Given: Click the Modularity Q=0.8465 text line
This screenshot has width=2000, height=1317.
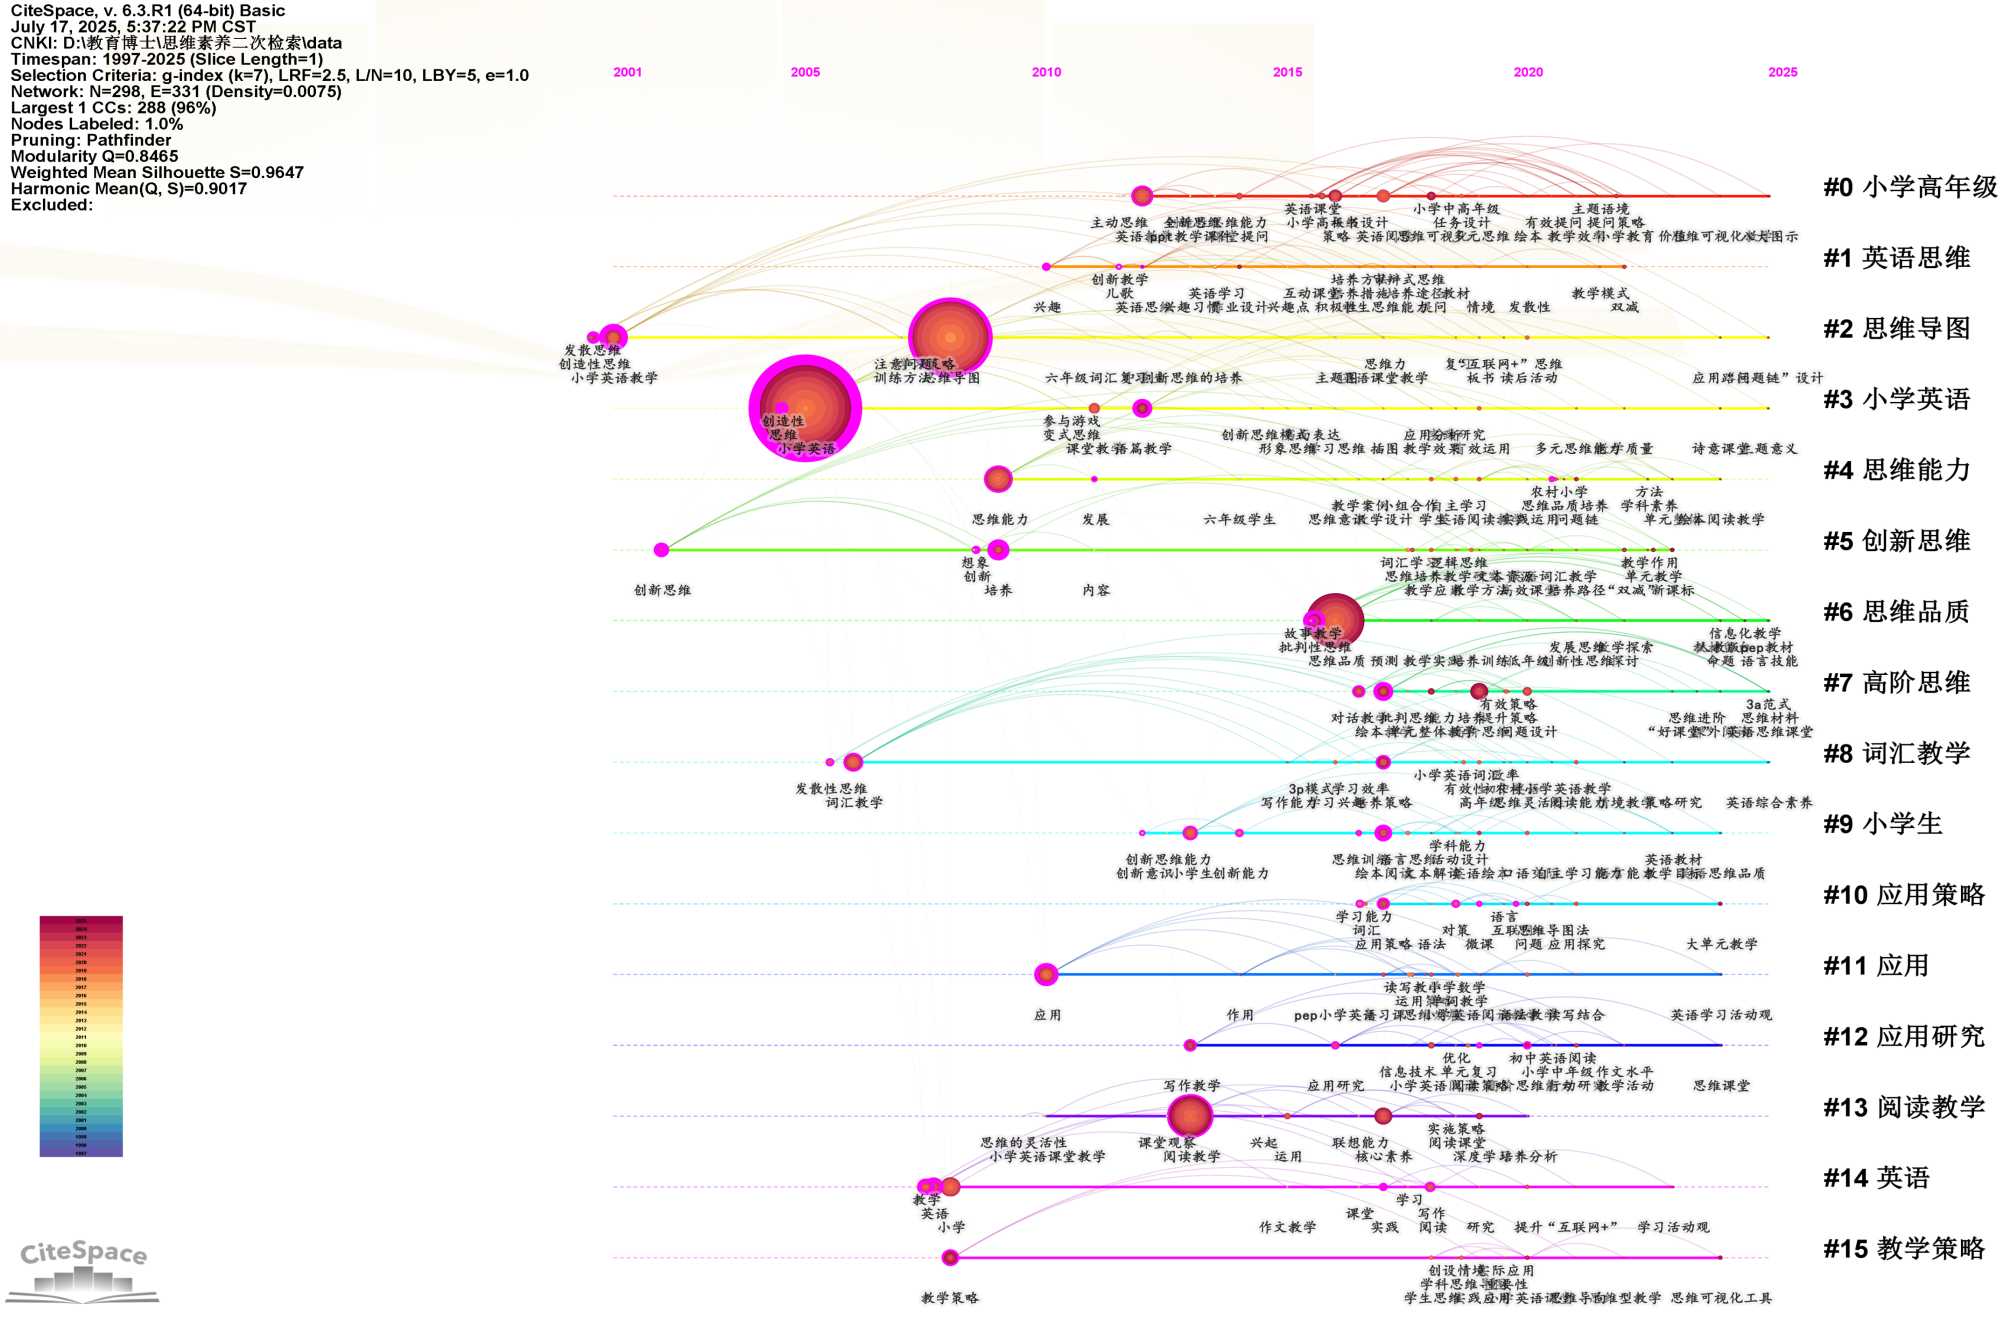Looking at the screenshot, I should coord(95,156).
